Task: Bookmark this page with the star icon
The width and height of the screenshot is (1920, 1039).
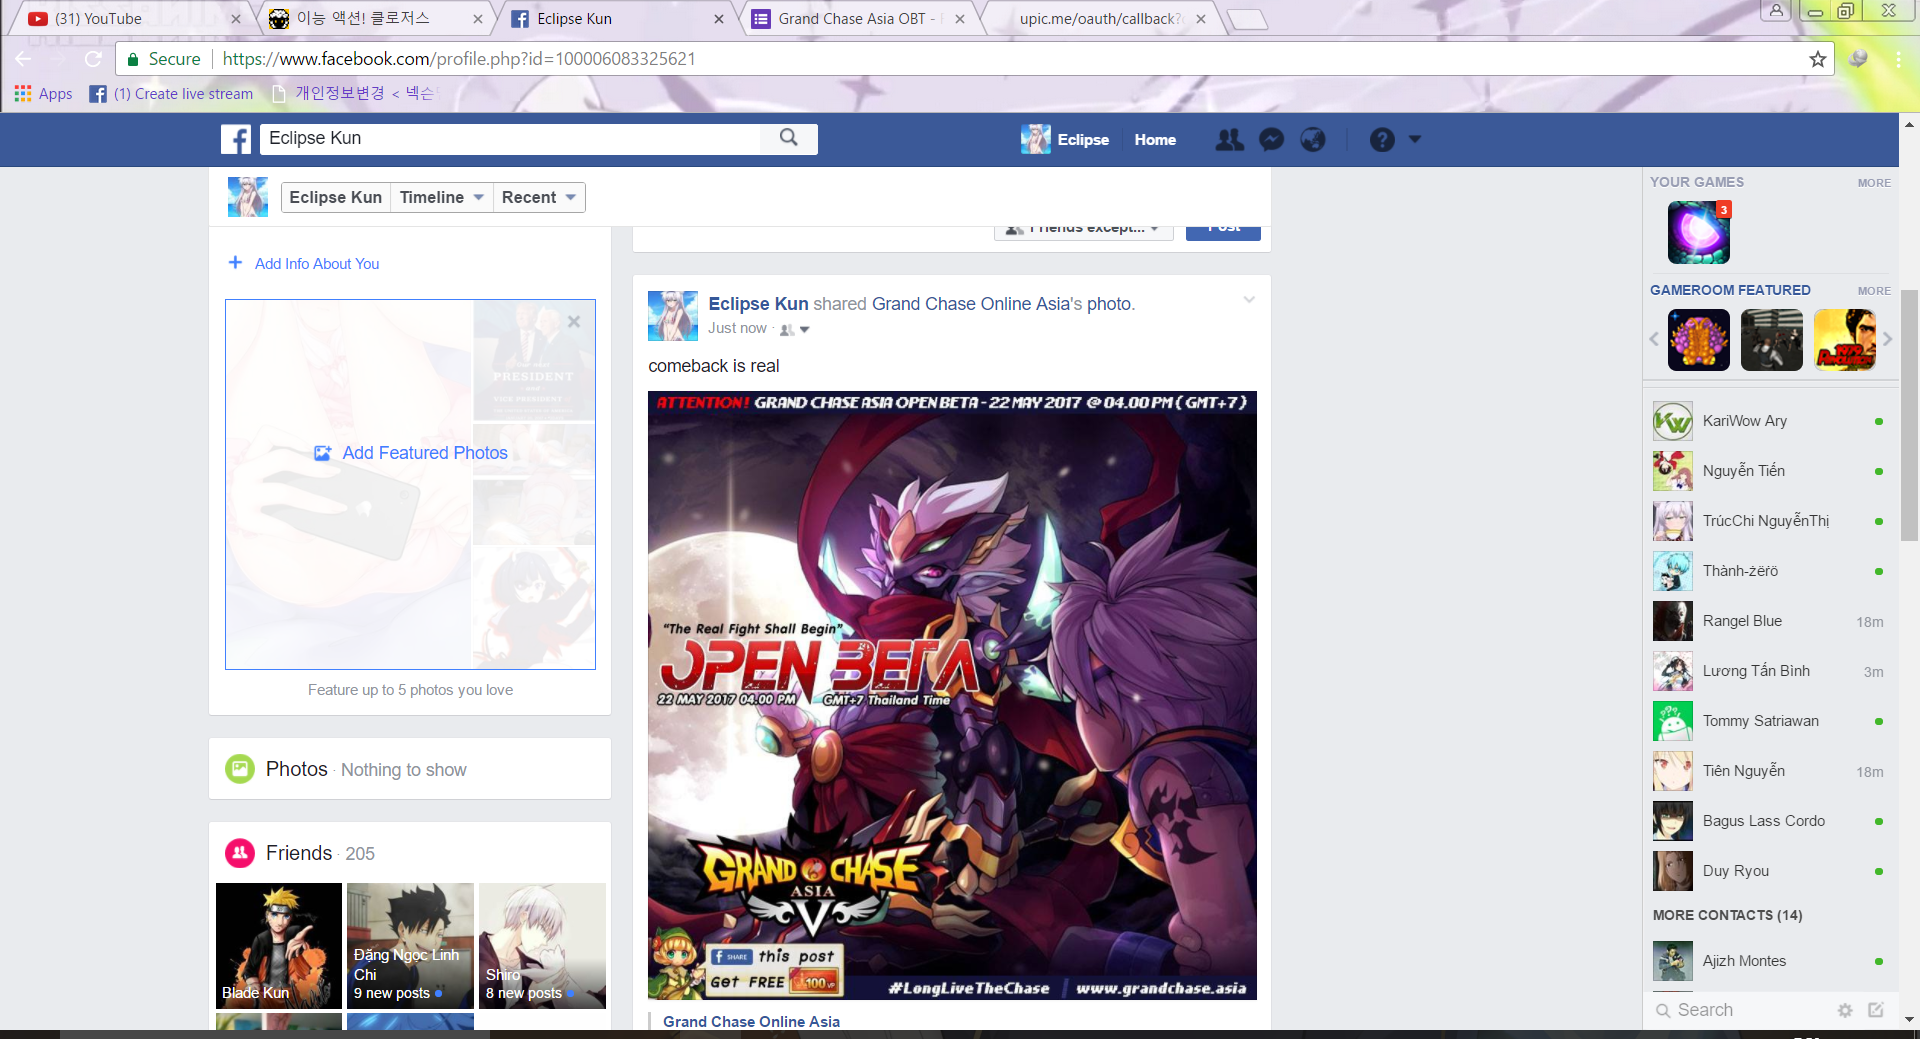Action: [x=1817, y=59]
